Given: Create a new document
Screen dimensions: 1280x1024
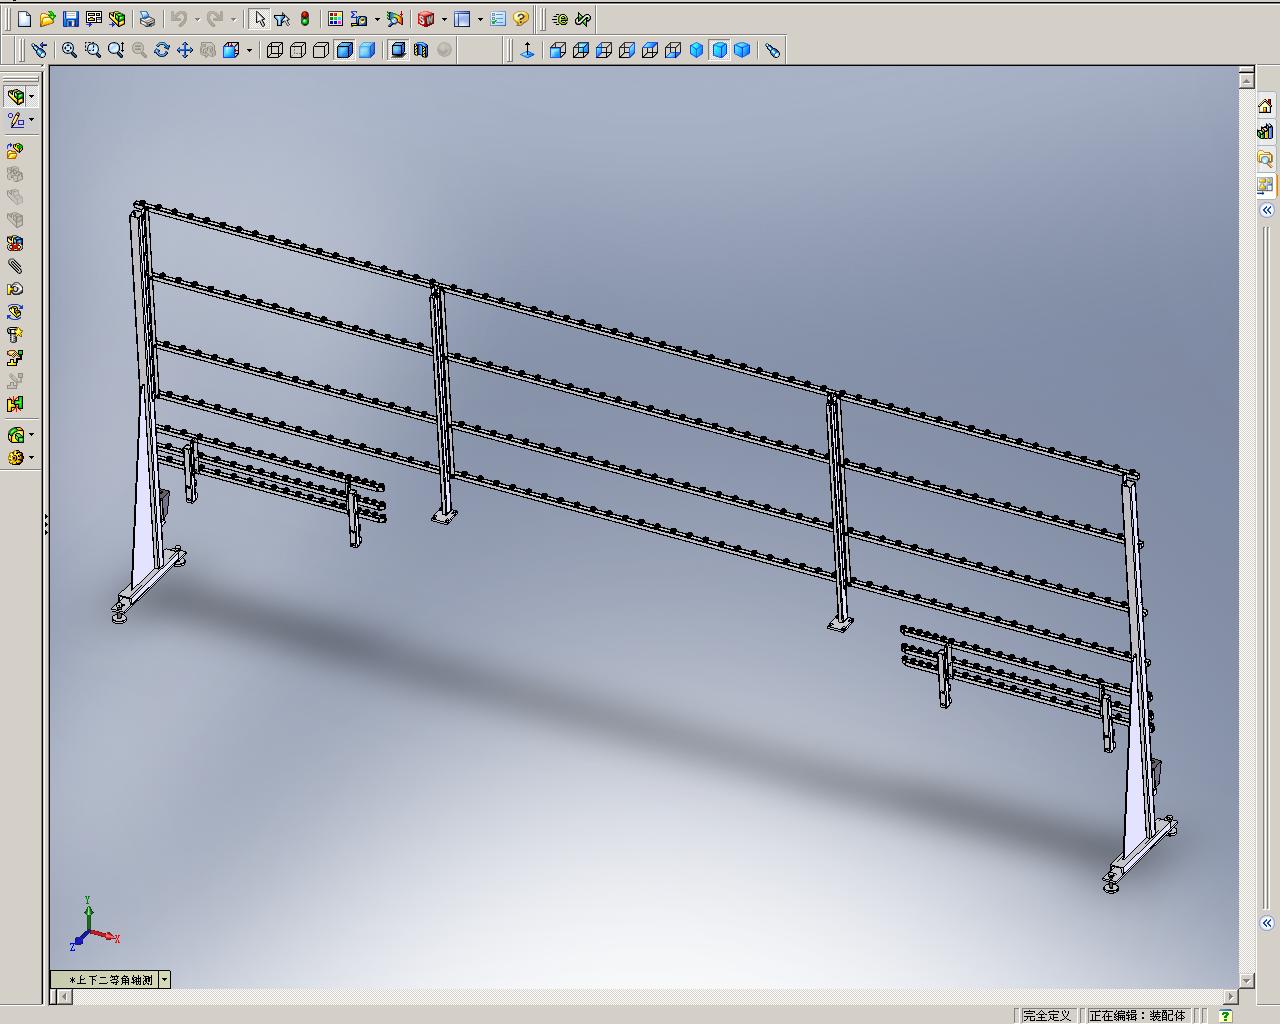Looking at the screenshot, I should coord(25,19).
